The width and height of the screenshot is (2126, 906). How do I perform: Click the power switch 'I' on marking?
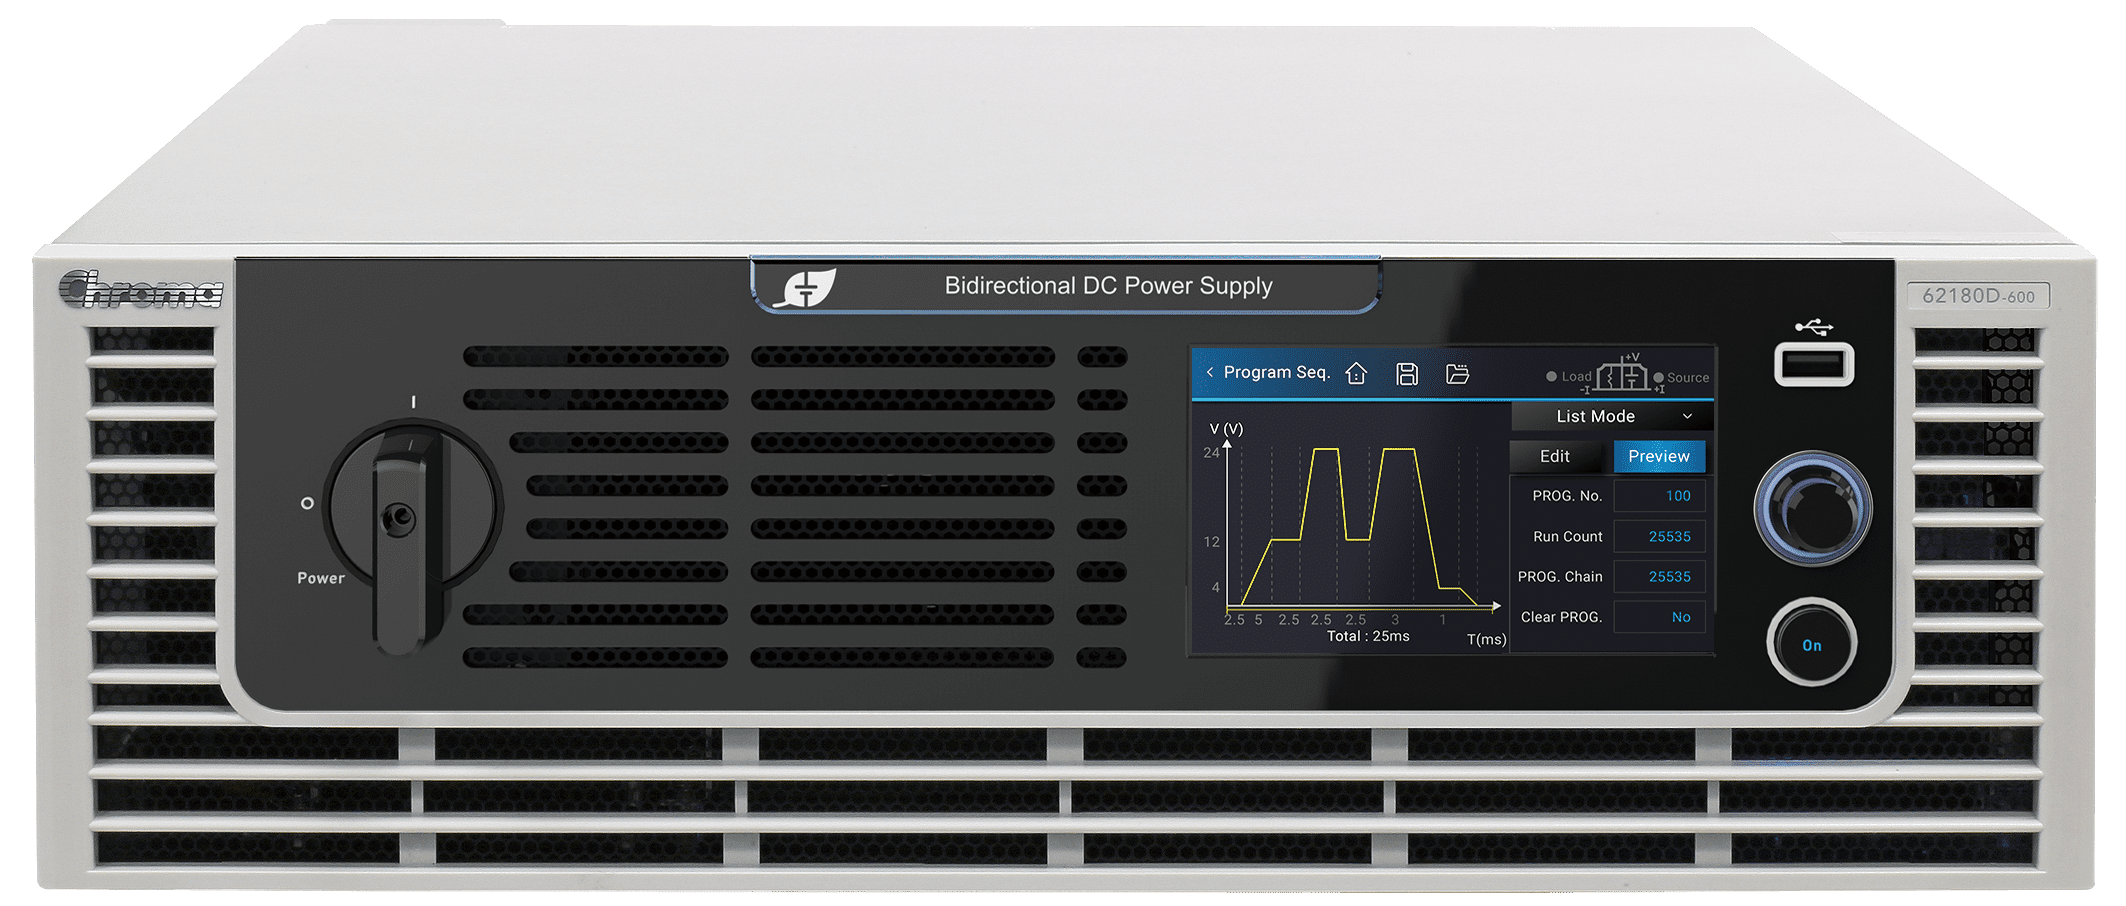(414, 402)
